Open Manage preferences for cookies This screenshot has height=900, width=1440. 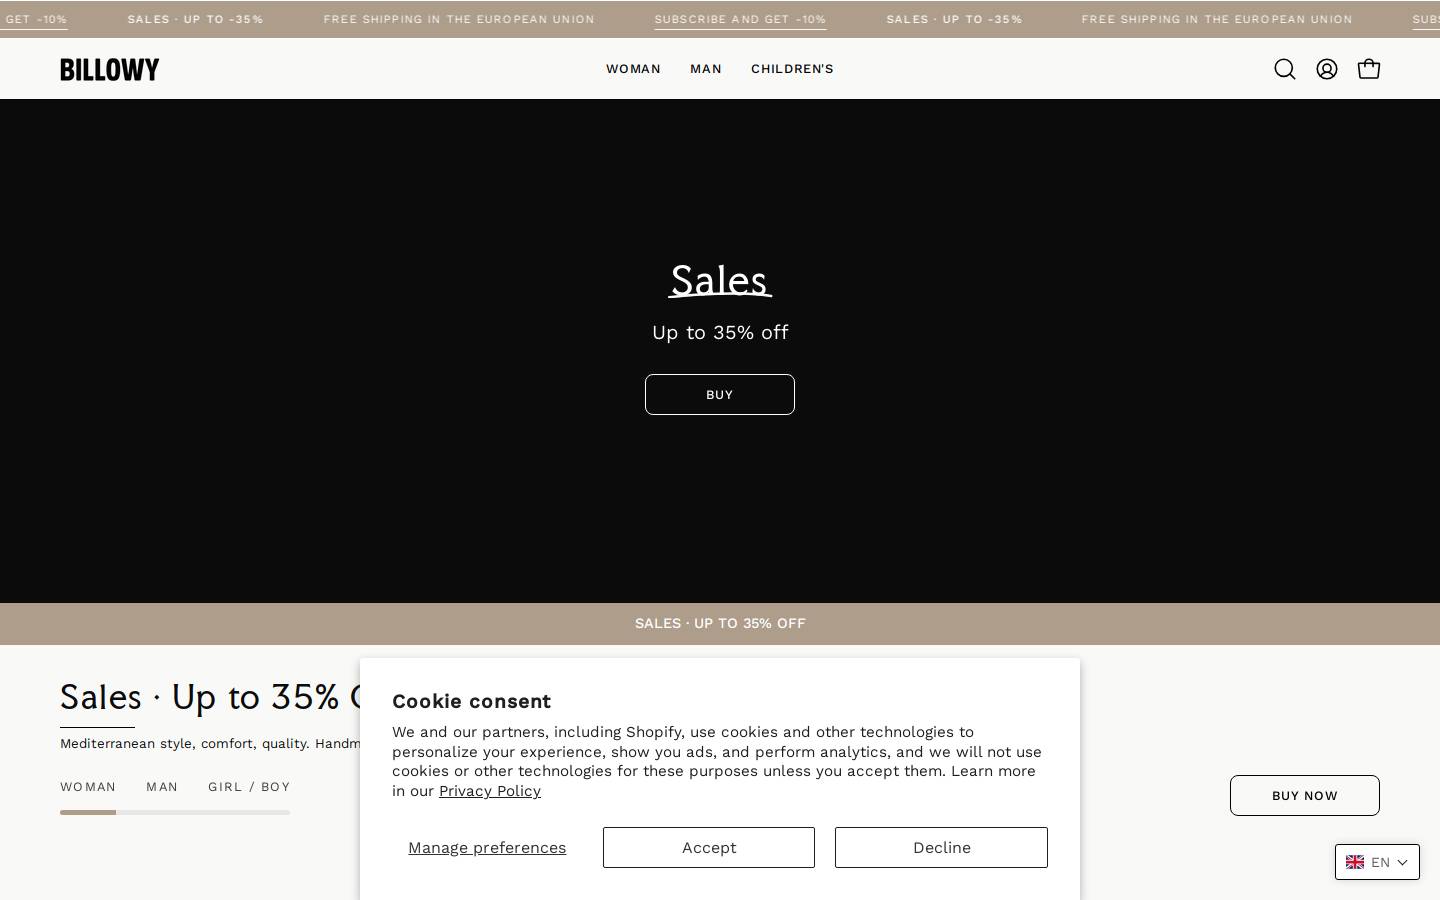tap(487, 847)
